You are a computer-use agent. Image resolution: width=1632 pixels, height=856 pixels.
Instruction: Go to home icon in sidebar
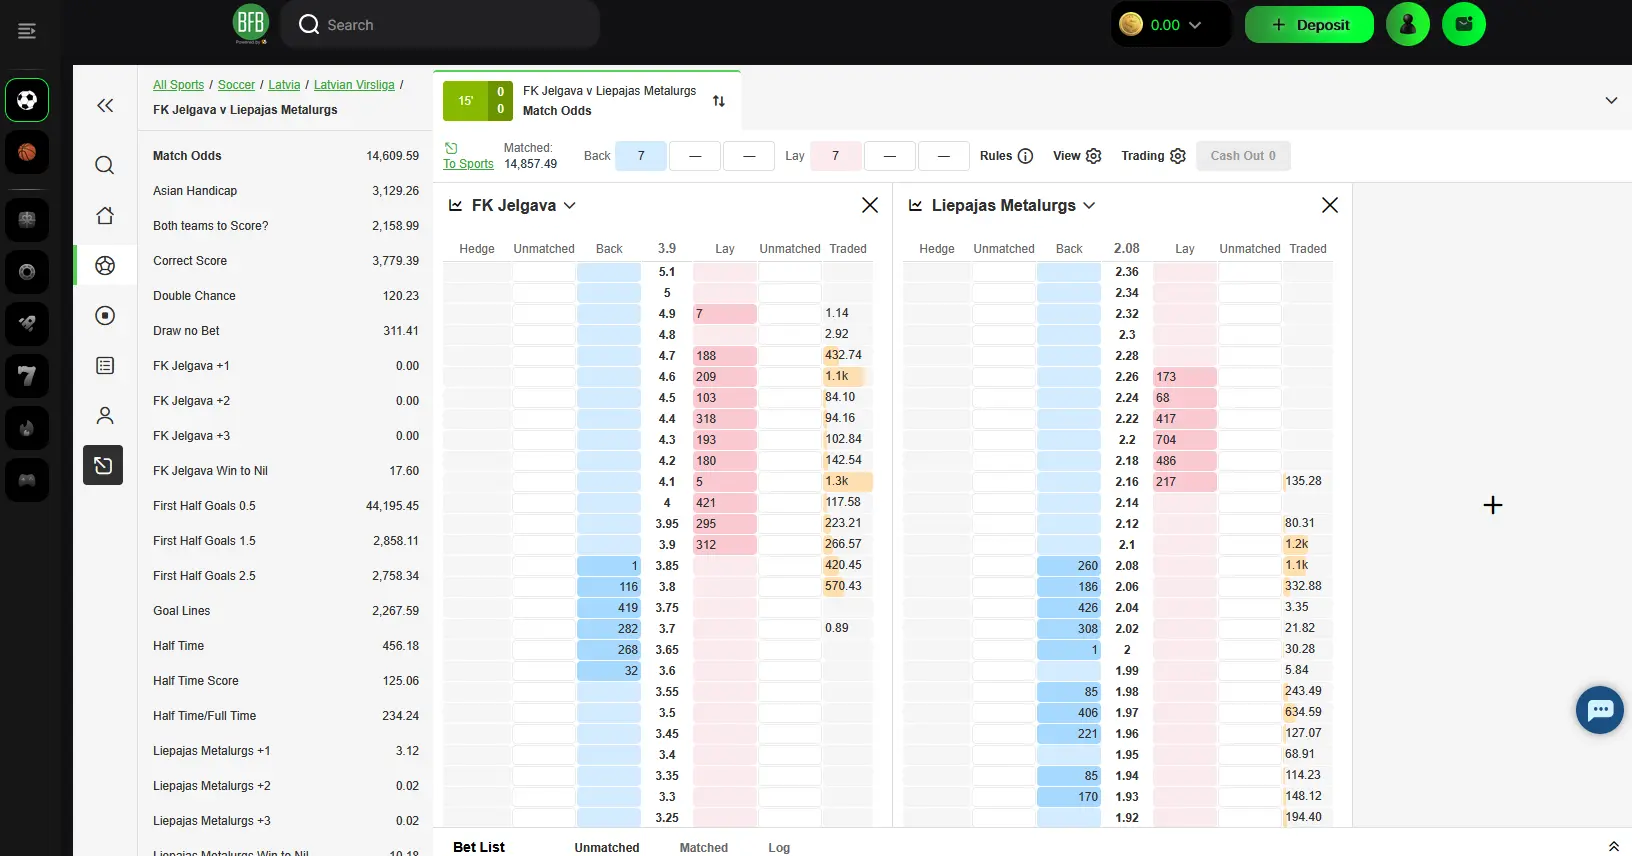coord(105,215)
